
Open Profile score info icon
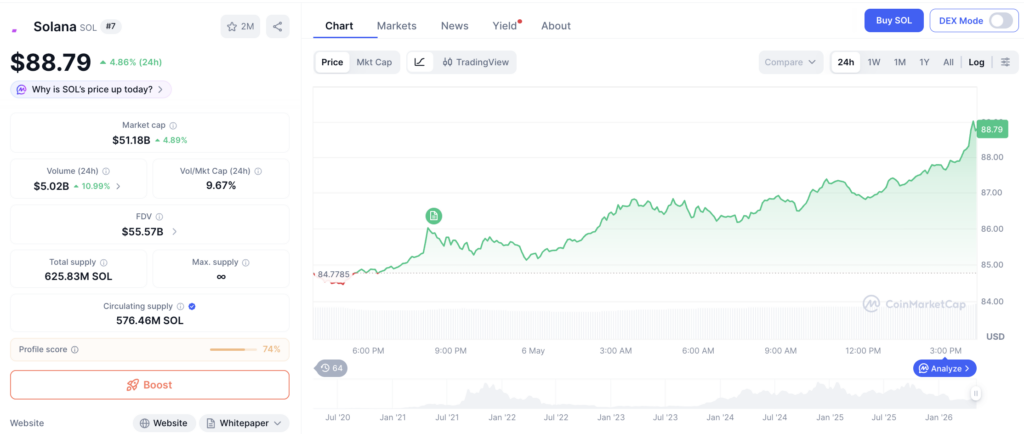(74, 350)
